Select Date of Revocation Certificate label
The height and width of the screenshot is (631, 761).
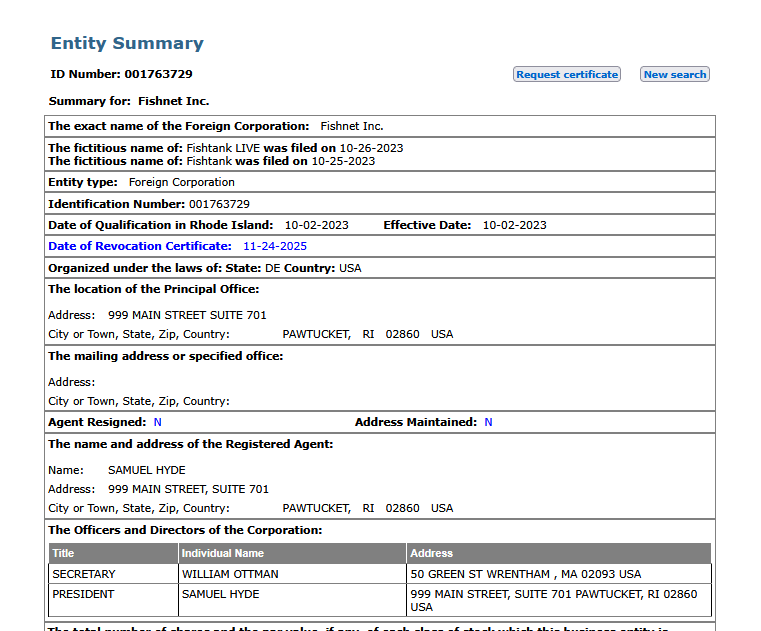point(140,246)
